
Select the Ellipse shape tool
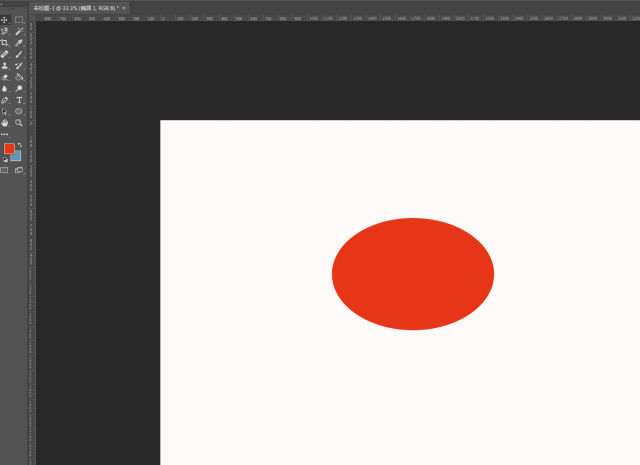19,111
